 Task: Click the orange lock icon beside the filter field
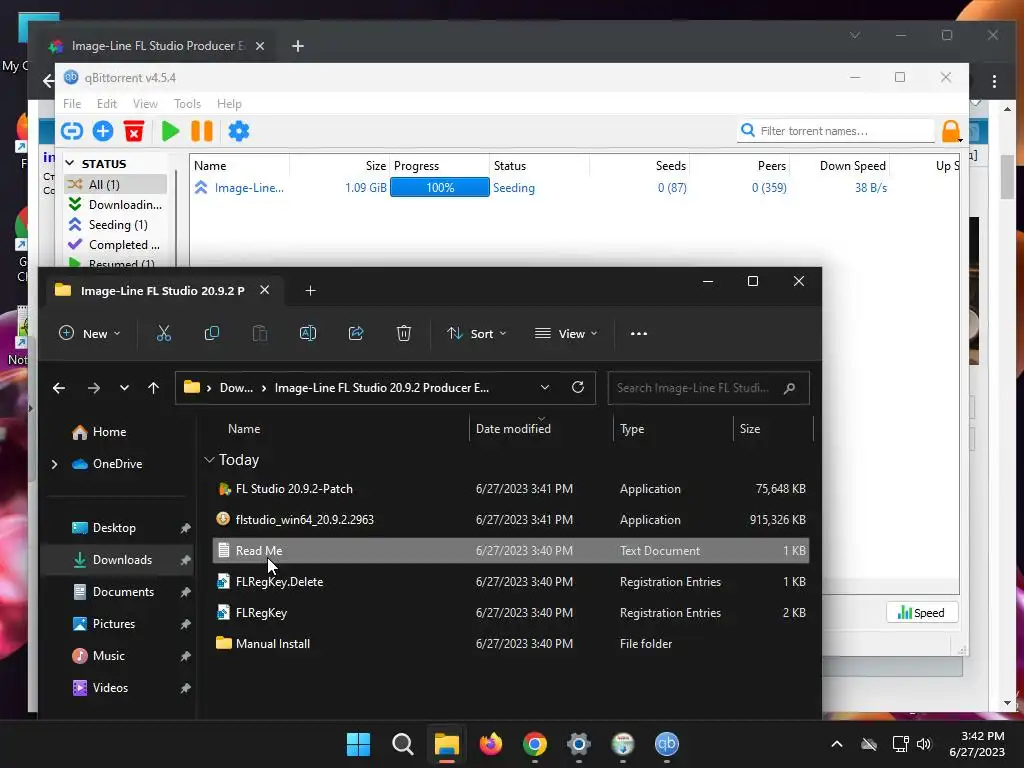click(951, 131)
